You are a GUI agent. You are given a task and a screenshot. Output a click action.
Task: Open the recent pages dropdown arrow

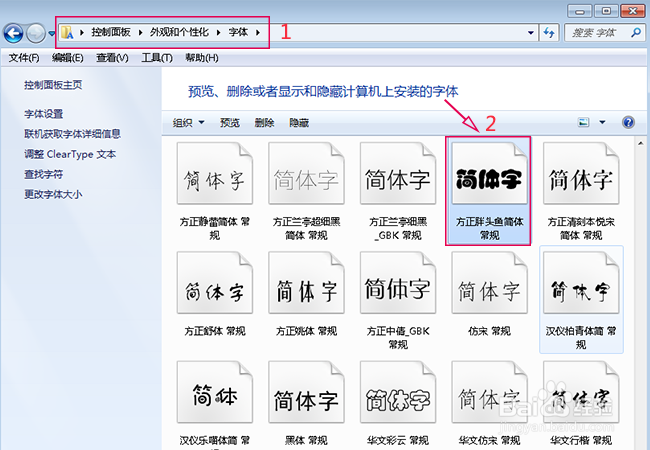(x=52, y=33)
